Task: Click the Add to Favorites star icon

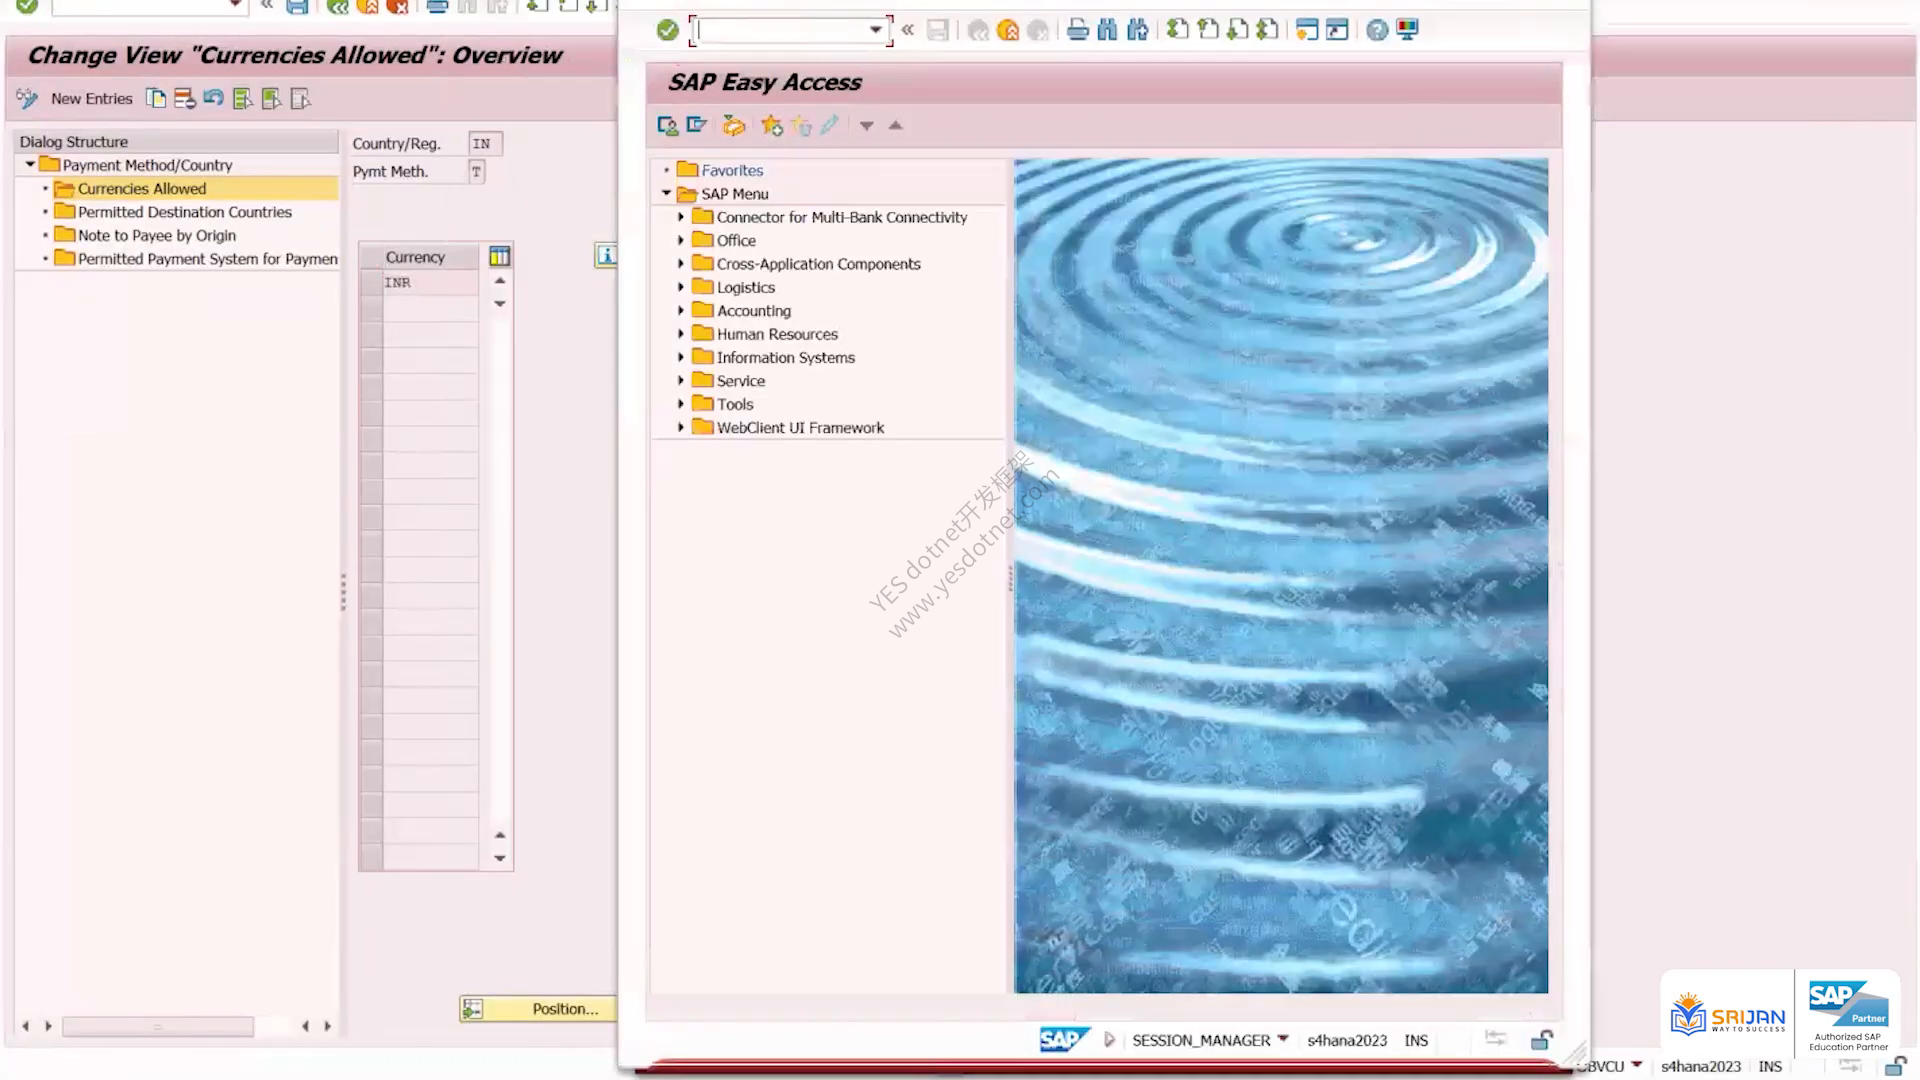Action: coord(771,126)
